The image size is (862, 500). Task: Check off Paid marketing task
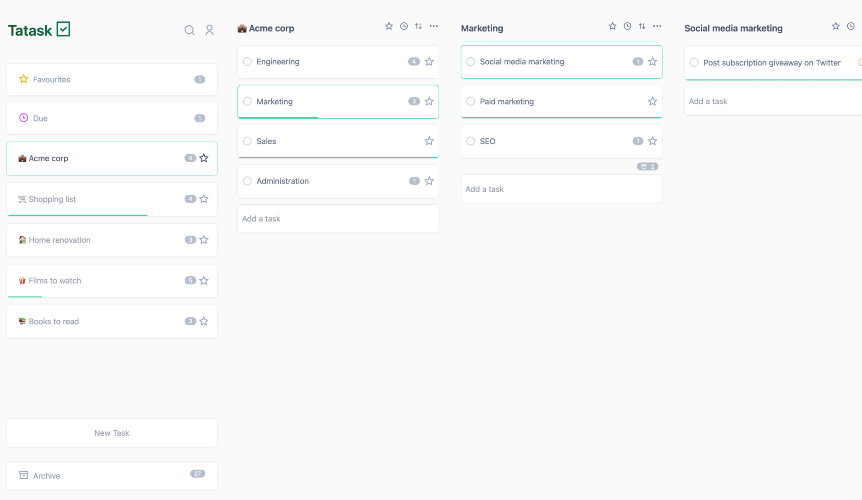pyautogui.click(x=471, y=101)
